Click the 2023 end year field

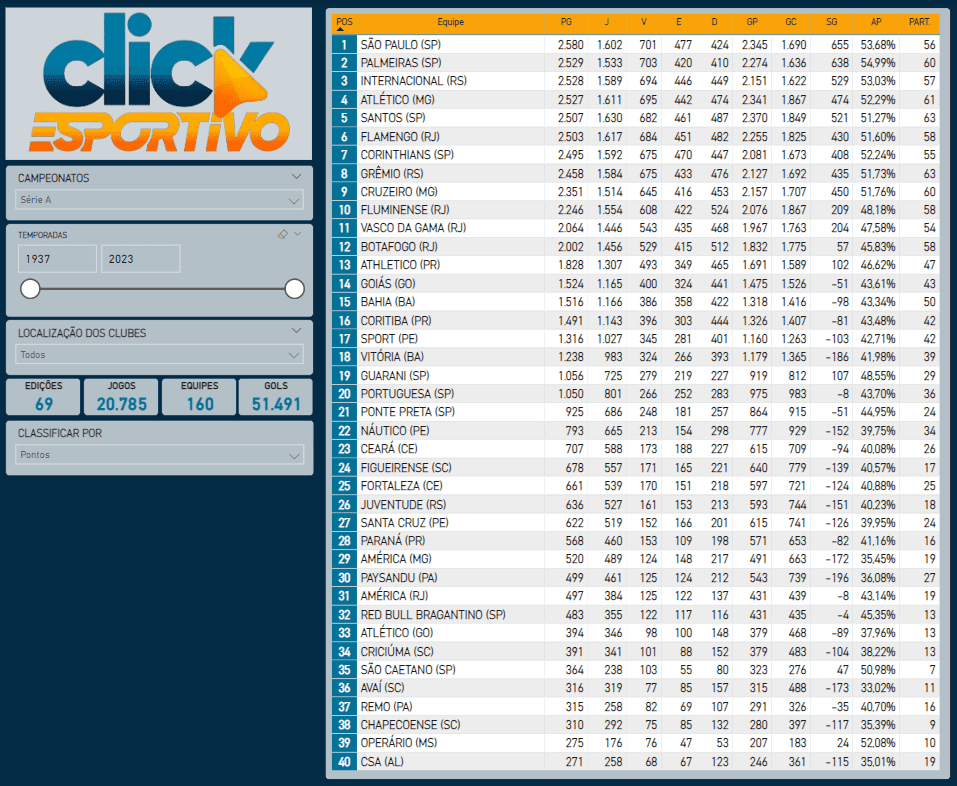[x=140, y=259]
